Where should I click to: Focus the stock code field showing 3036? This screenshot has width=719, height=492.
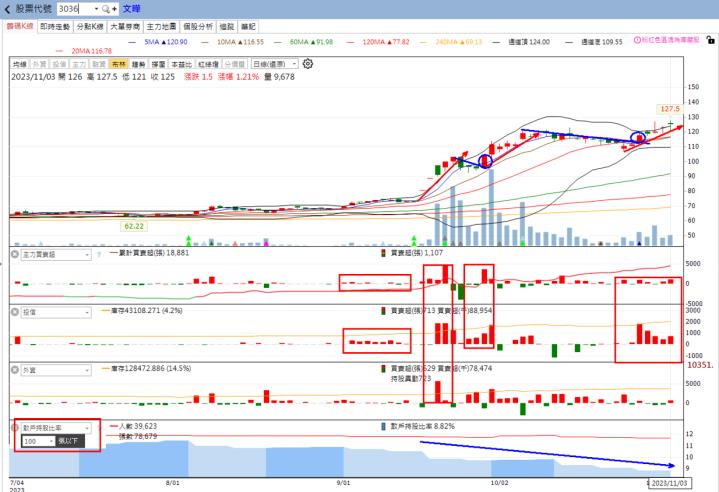click(75, 9)
